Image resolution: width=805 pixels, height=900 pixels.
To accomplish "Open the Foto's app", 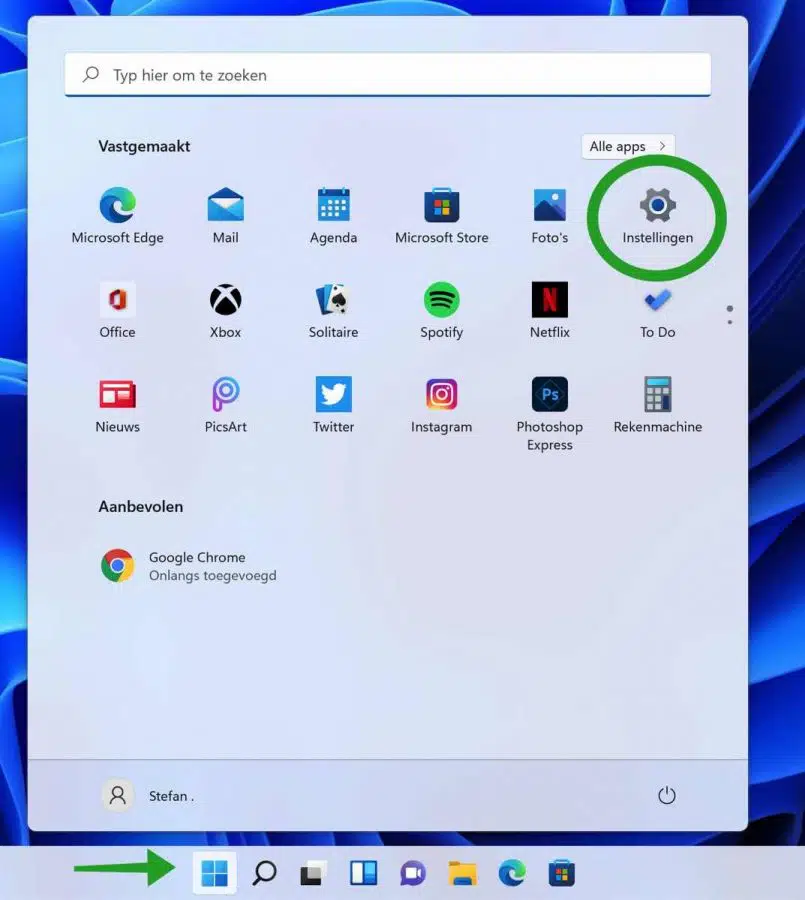I will point(549,216).
